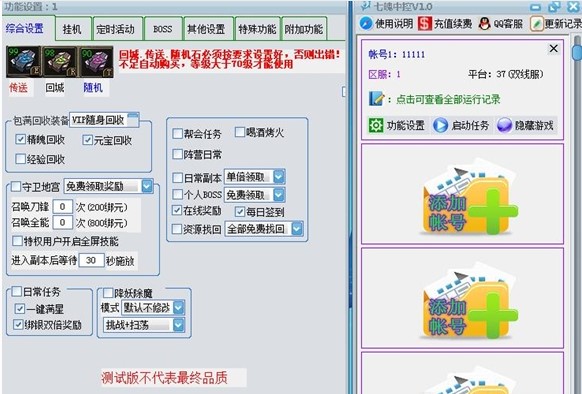
Task: Click second 添加帐号 folder icon
Action: [x=470, y=302]
